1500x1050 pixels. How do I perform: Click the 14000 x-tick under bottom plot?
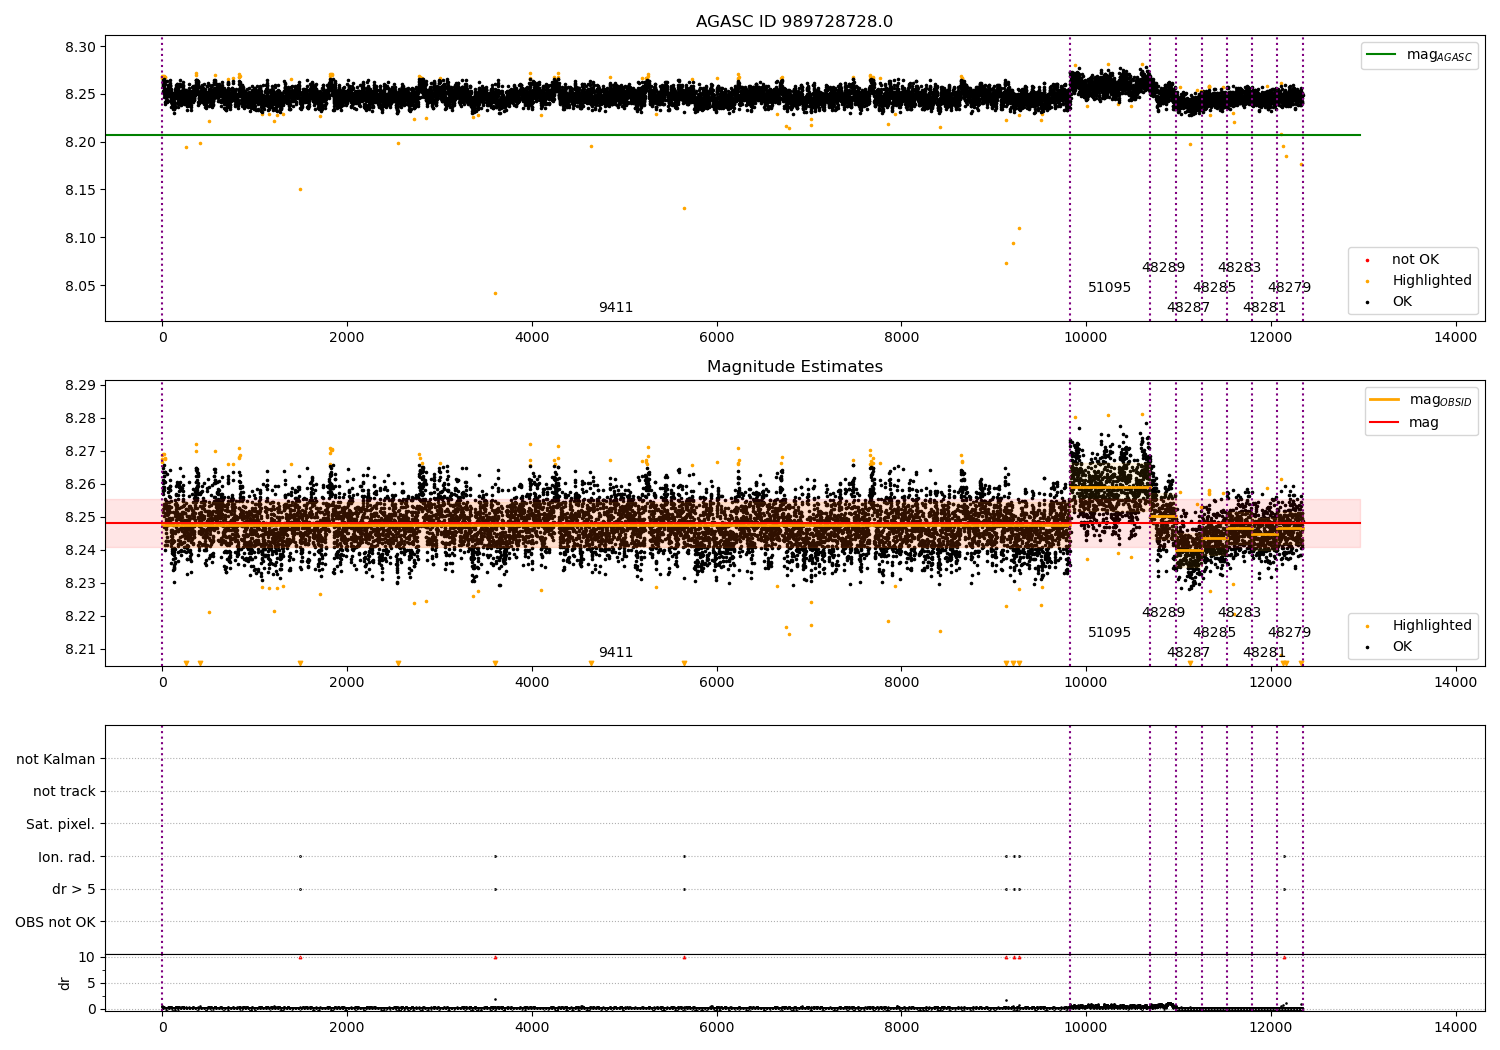[1455, 1027]
